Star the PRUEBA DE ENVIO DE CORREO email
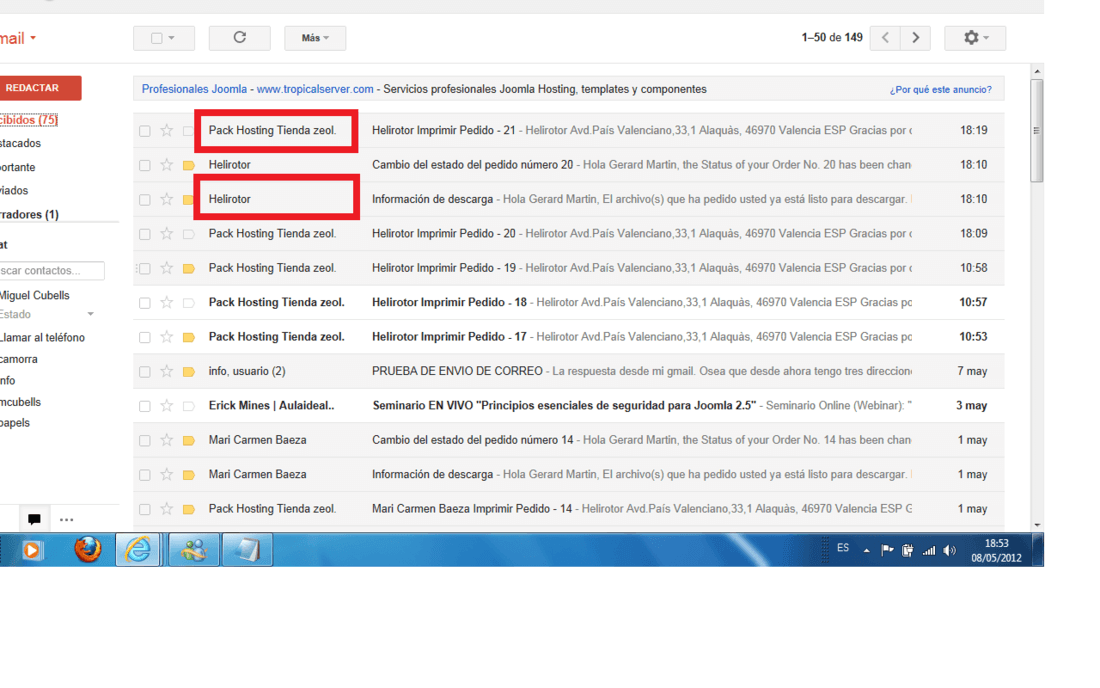The height and width of the screenshot is (688, 1100). pos(166,371)
